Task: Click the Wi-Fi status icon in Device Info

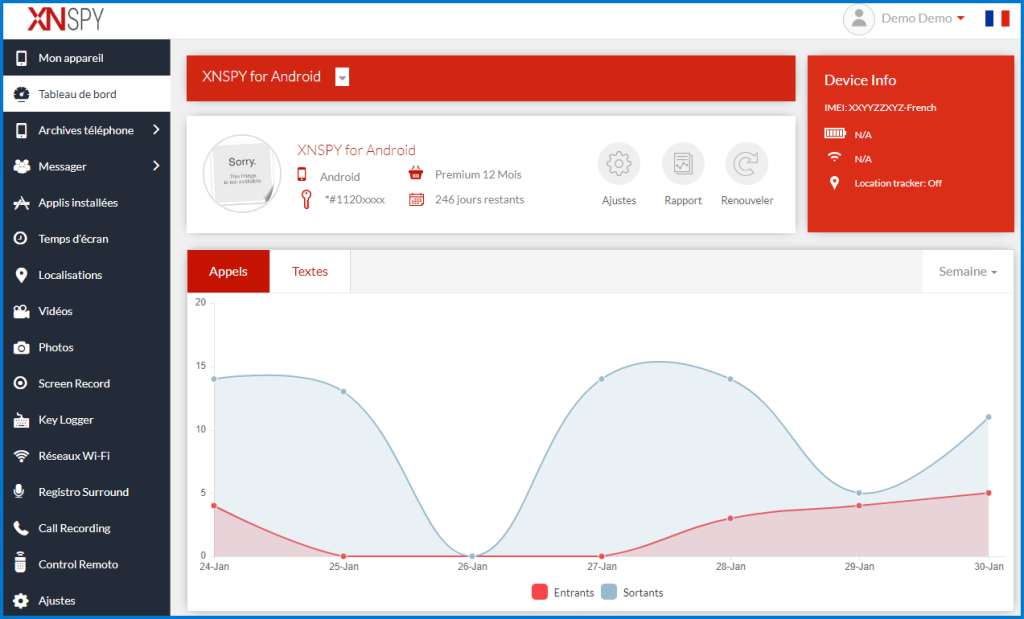Action: click(834, 157)
